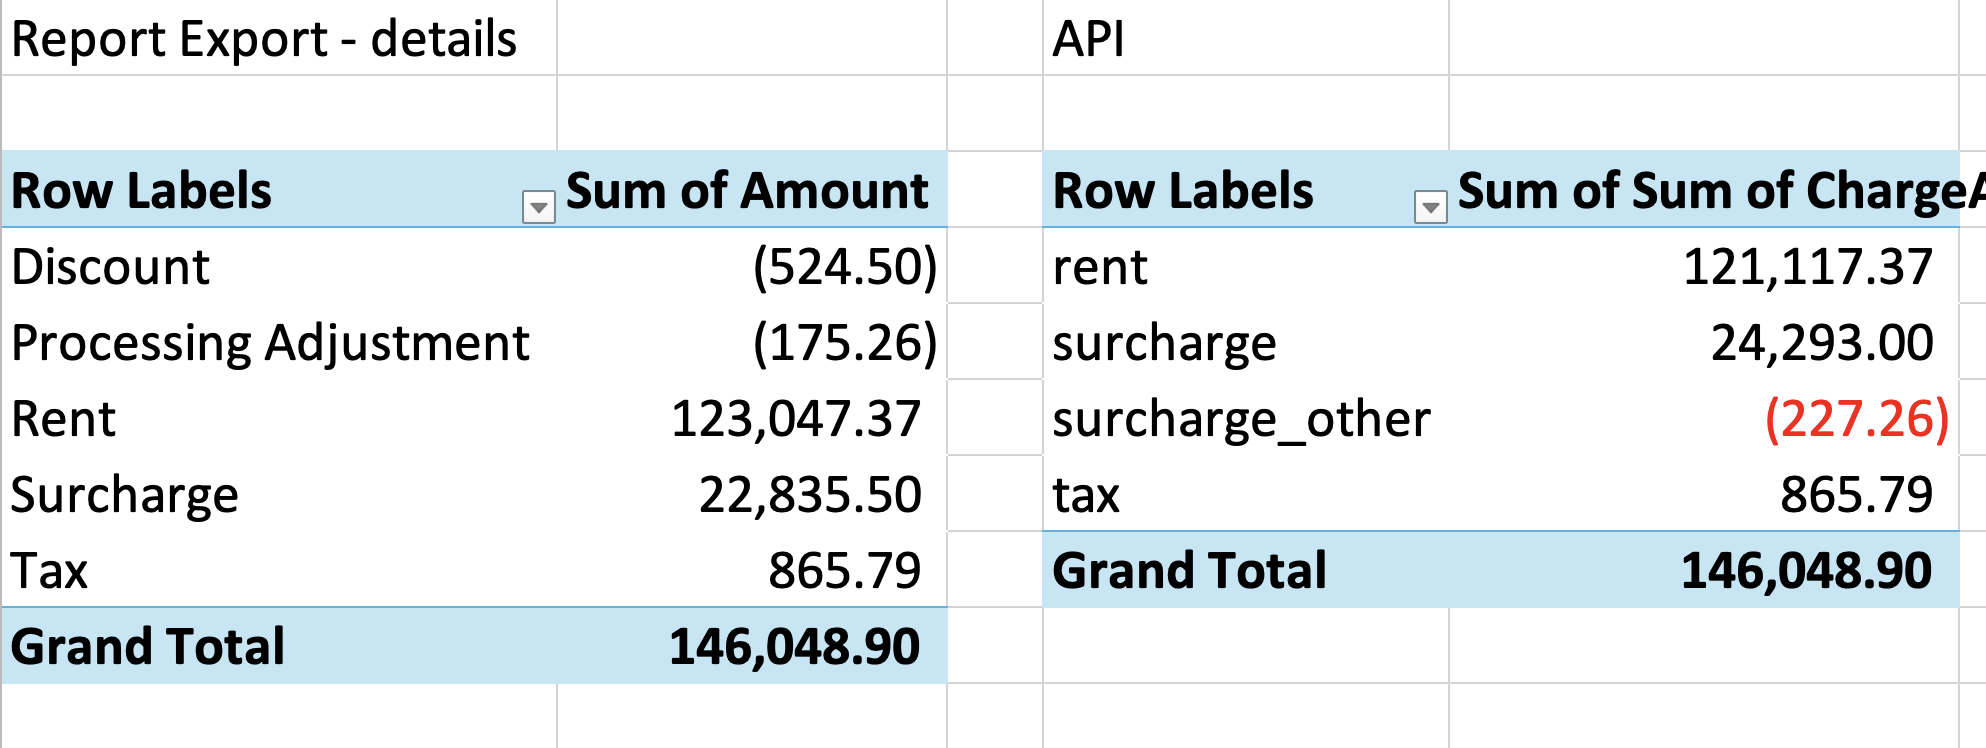Select the 'Report Export - details' title cell

coord(264,40)
